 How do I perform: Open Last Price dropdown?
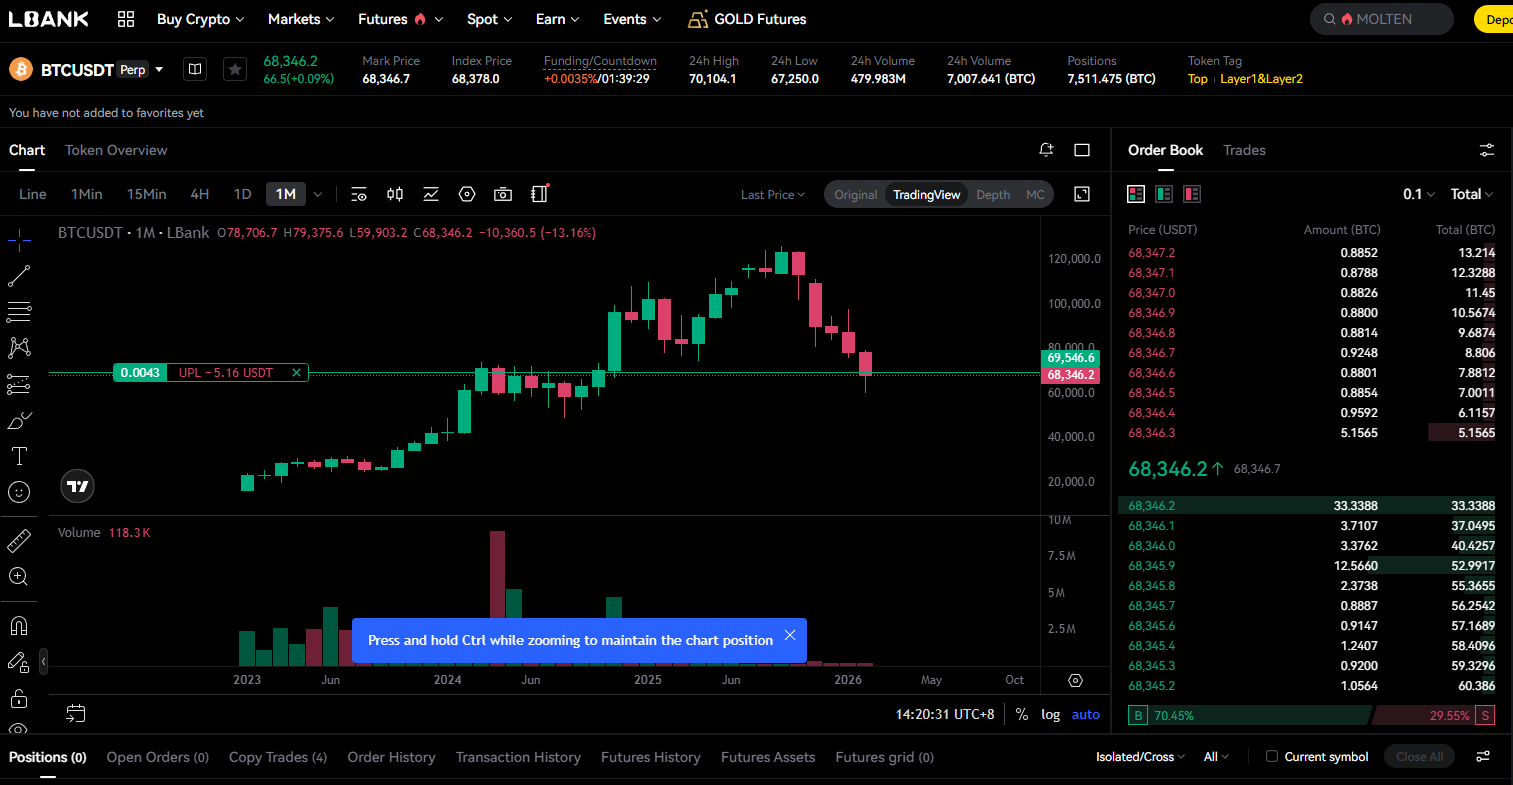point(773,195)
